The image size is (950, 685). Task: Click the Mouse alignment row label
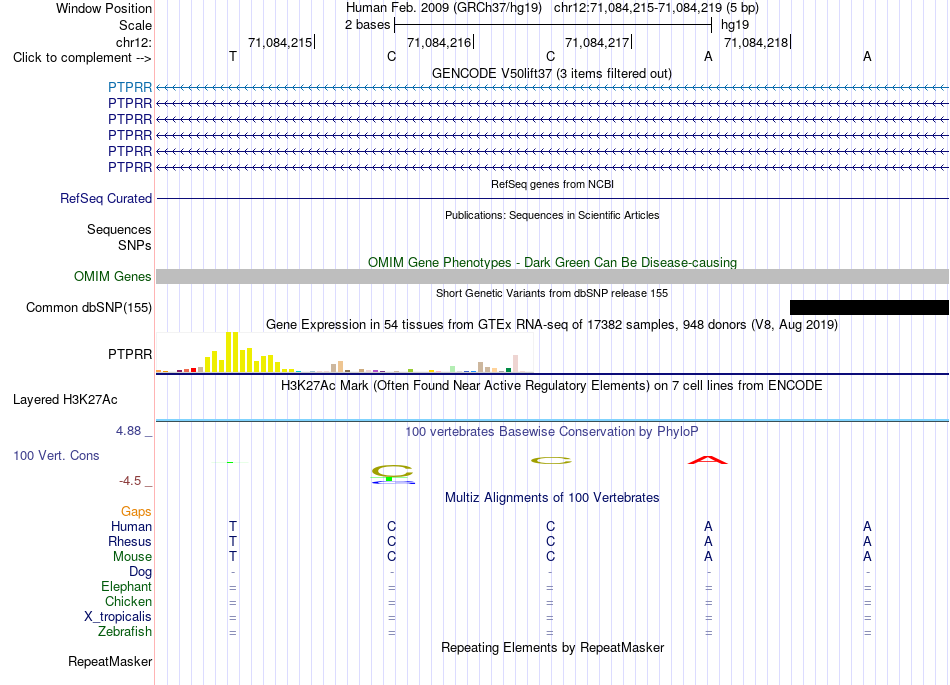coord(132,557)
